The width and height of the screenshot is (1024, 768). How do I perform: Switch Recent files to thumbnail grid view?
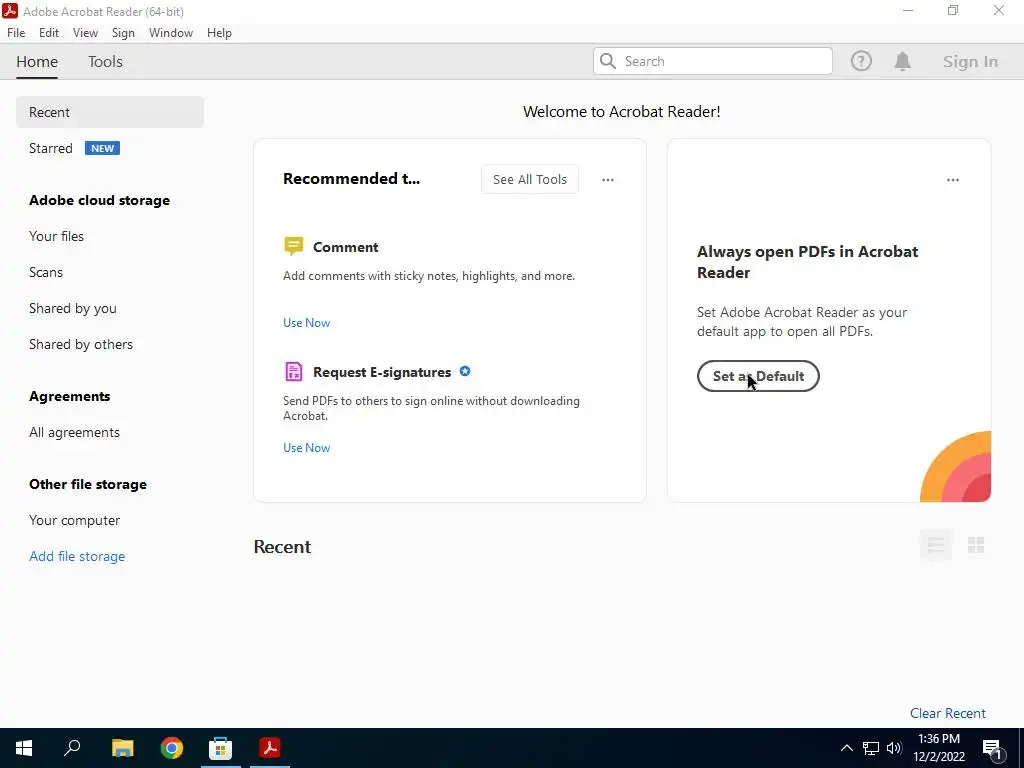[x=976, y=545]
